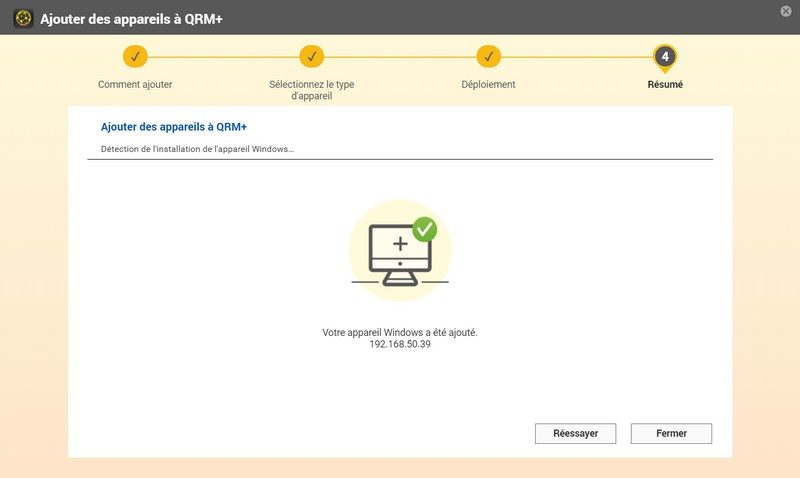Click the 'Résumé' step label
The height and width of the screenshot is (478, 800).
pos(665,85)
